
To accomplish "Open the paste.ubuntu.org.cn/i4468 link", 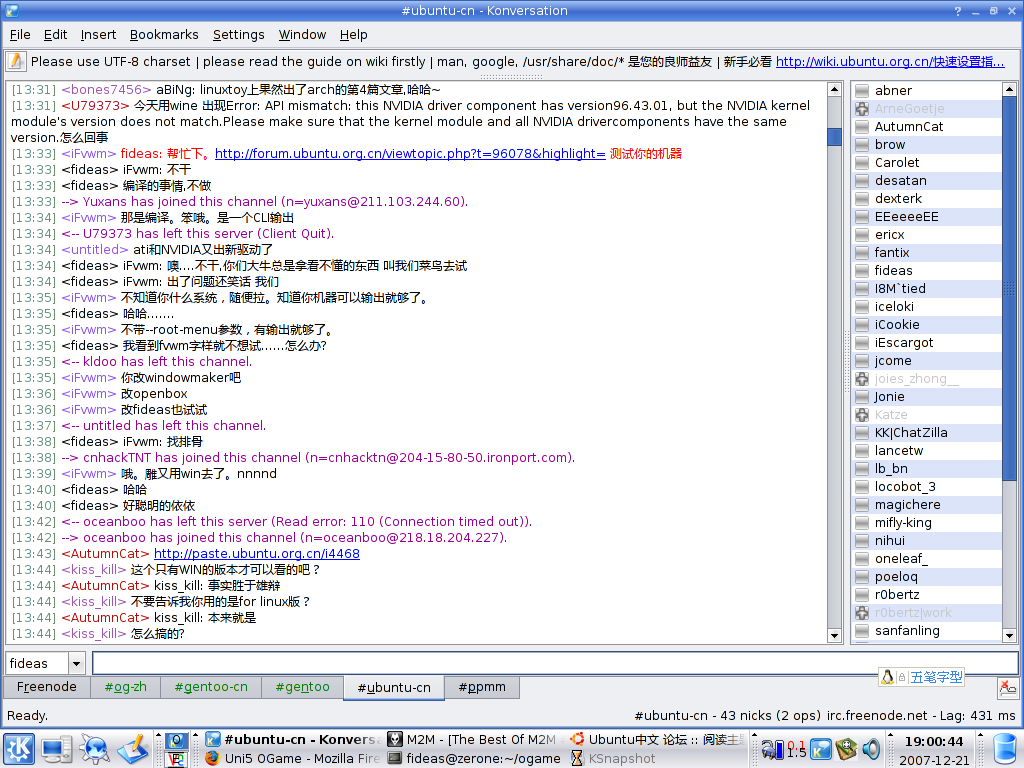I will click(257, 554).
